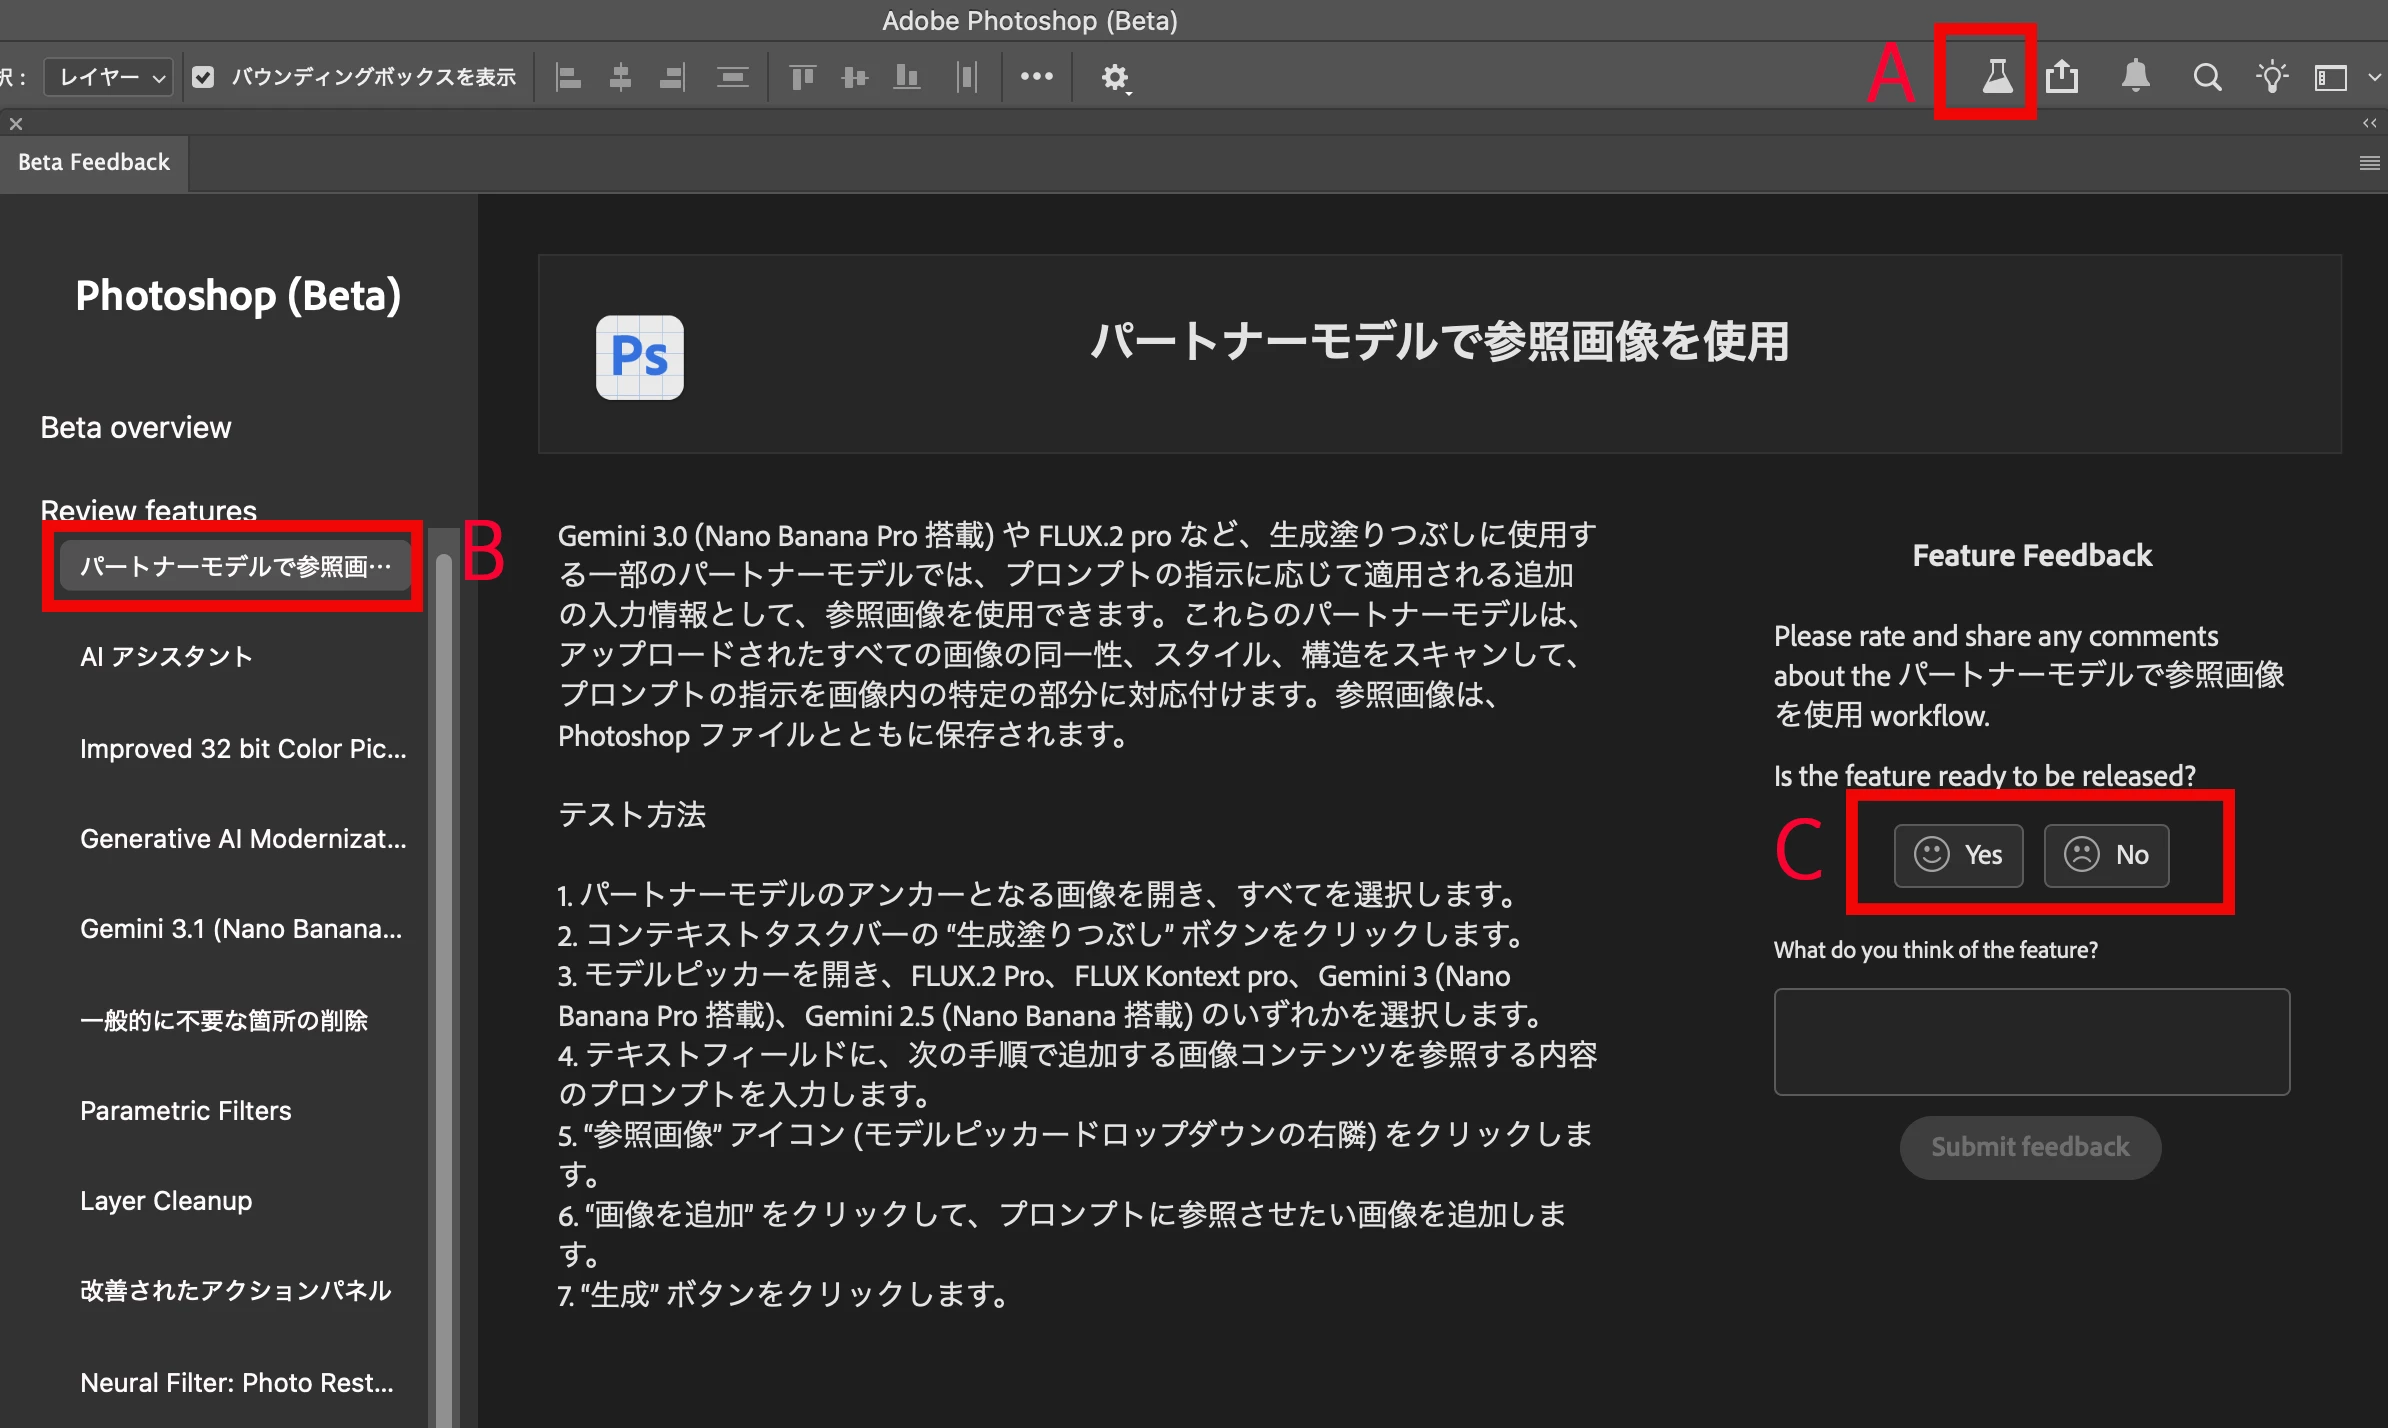Click the beaker Beta Feedback icon

pyautogui.click(x=1996, y=76)
